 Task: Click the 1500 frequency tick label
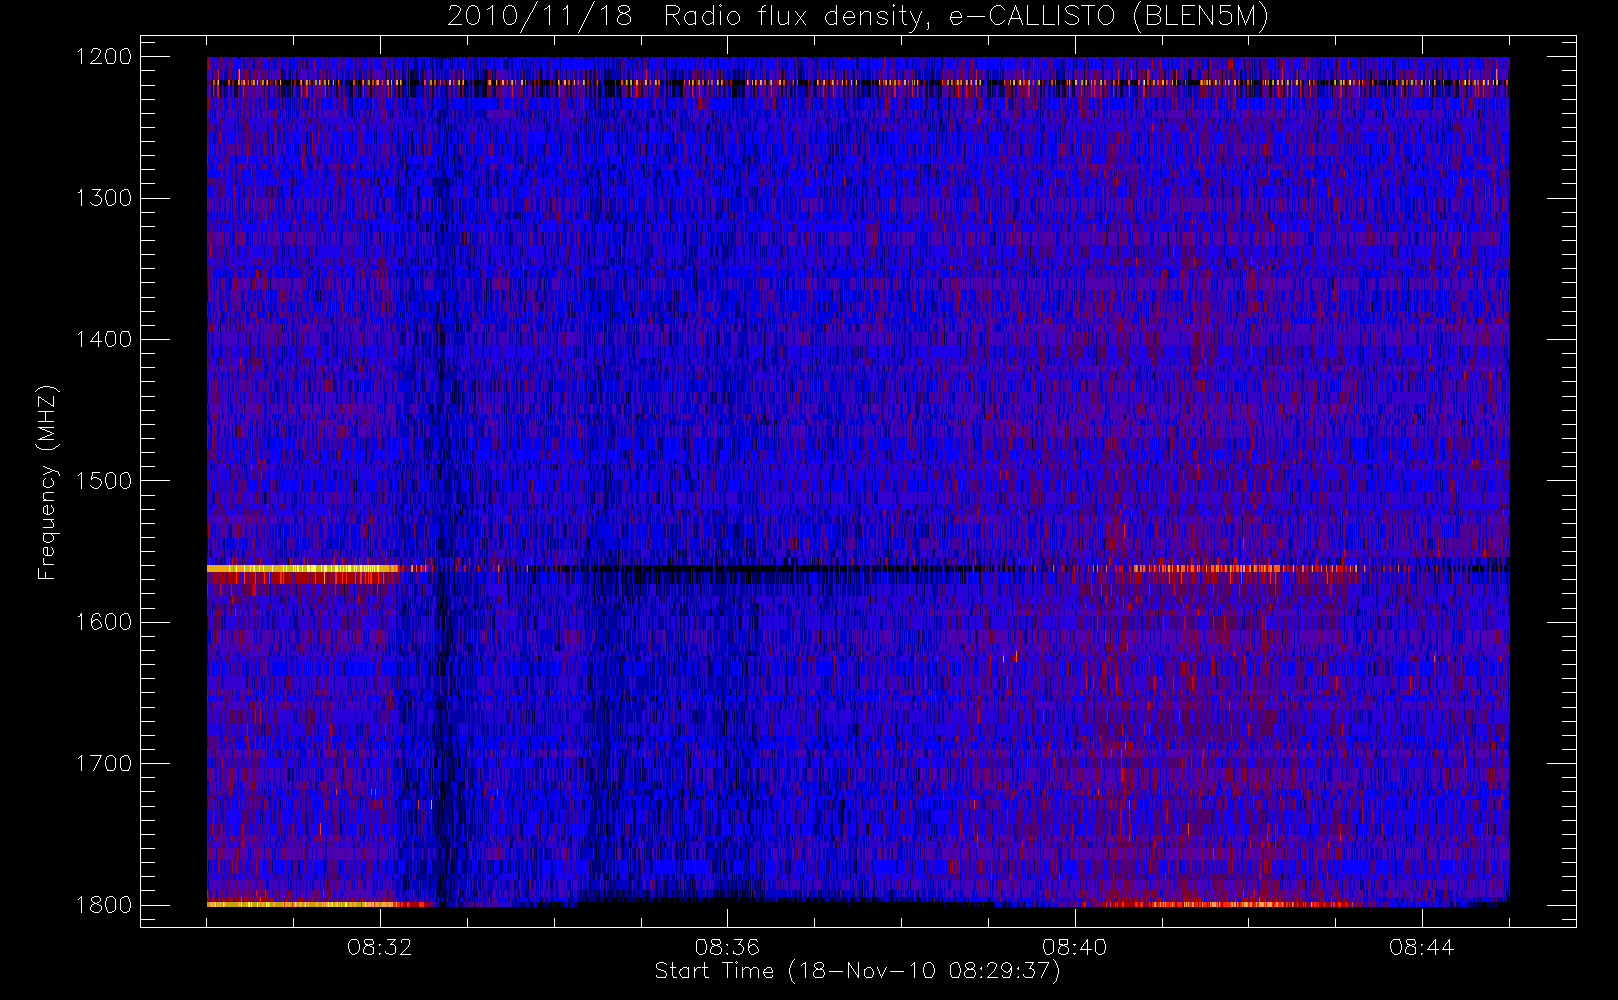[104, 480]
